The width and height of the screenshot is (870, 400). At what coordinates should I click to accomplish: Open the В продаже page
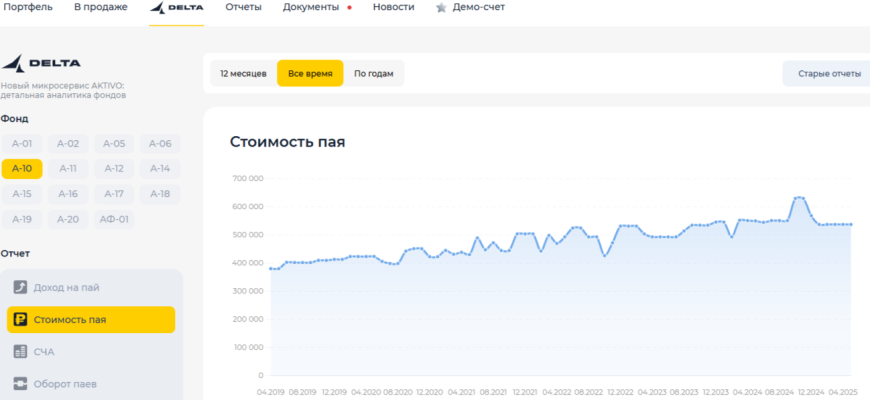pos(101,8)
